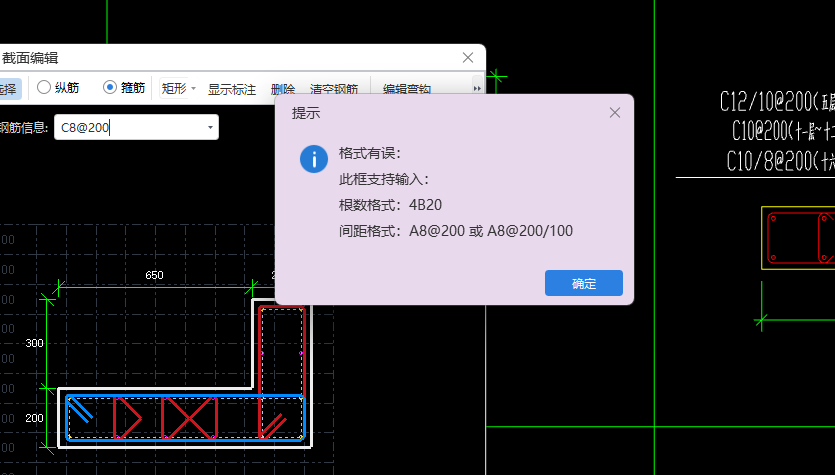Image resolution: width=835 pixels, height=475 pixels.
Task: Select the 纵筋 radio button
Action: pos(58,87)
